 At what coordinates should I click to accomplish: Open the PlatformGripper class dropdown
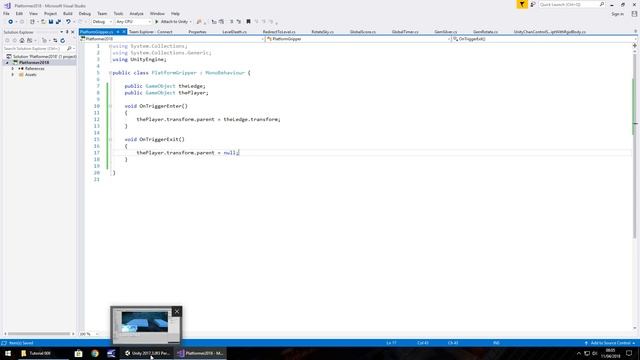click(x=358, y=39)
